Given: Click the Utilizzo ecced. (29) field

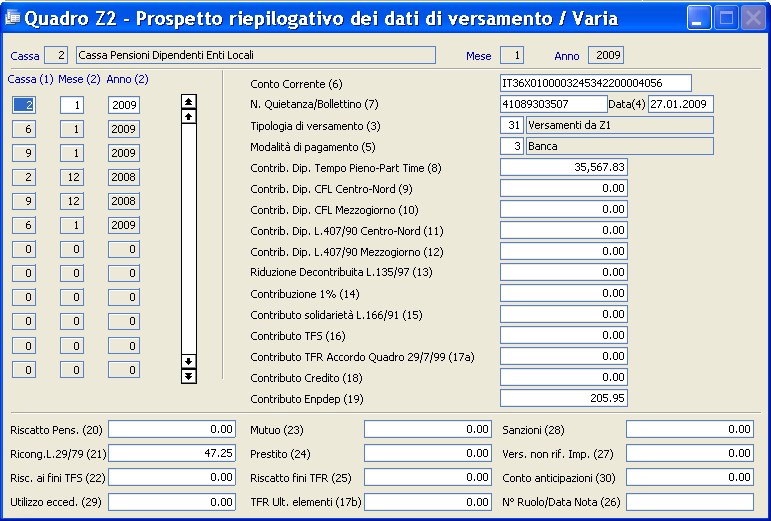Looking at the screenshot, I should 172,502.
